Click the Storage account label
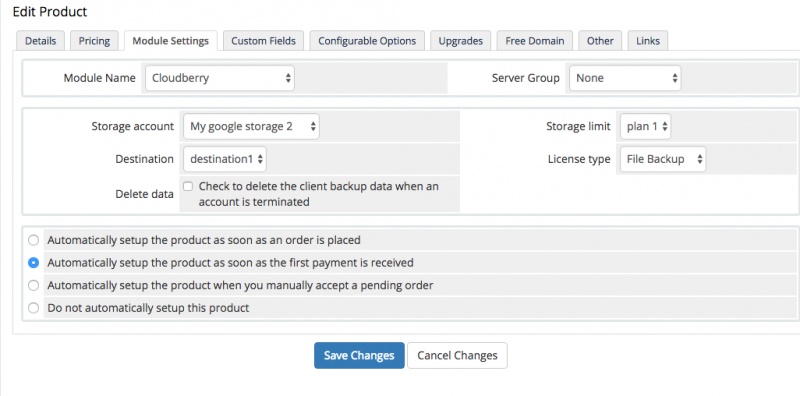This screenshot has height=396, width=800. coord(133,126)
